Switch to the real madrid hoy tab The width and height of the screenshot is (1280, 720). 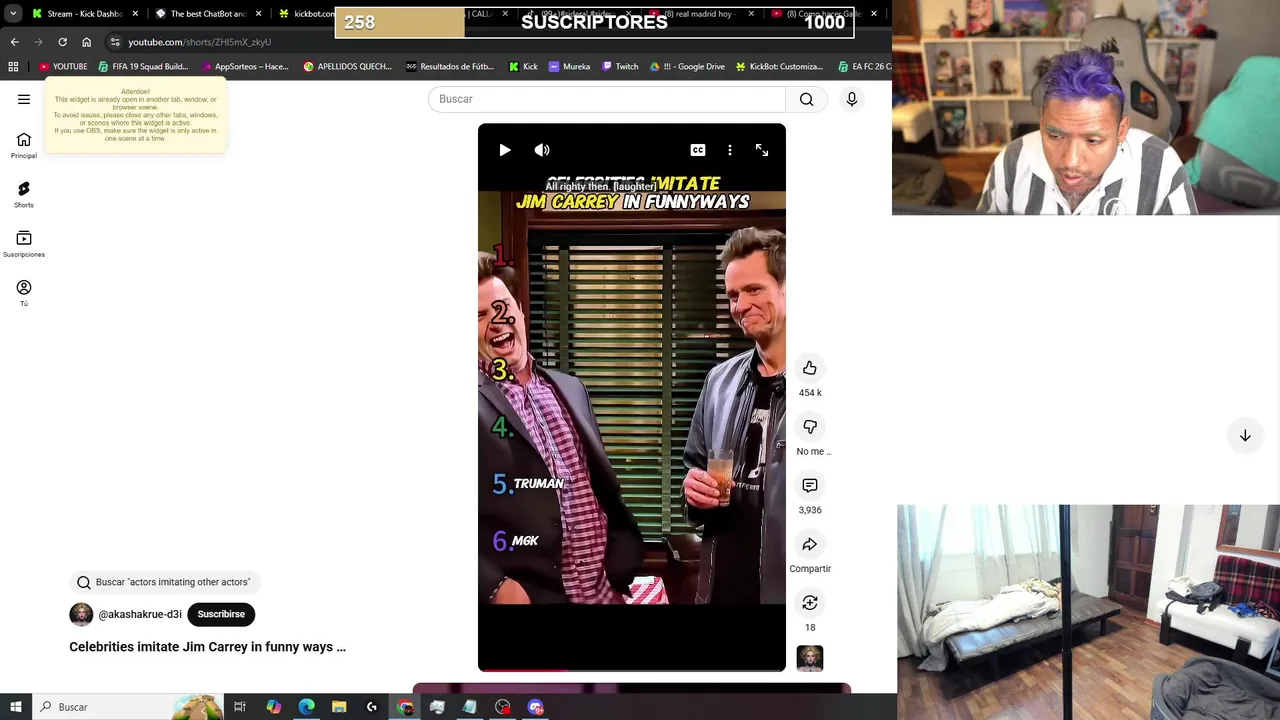703,14
